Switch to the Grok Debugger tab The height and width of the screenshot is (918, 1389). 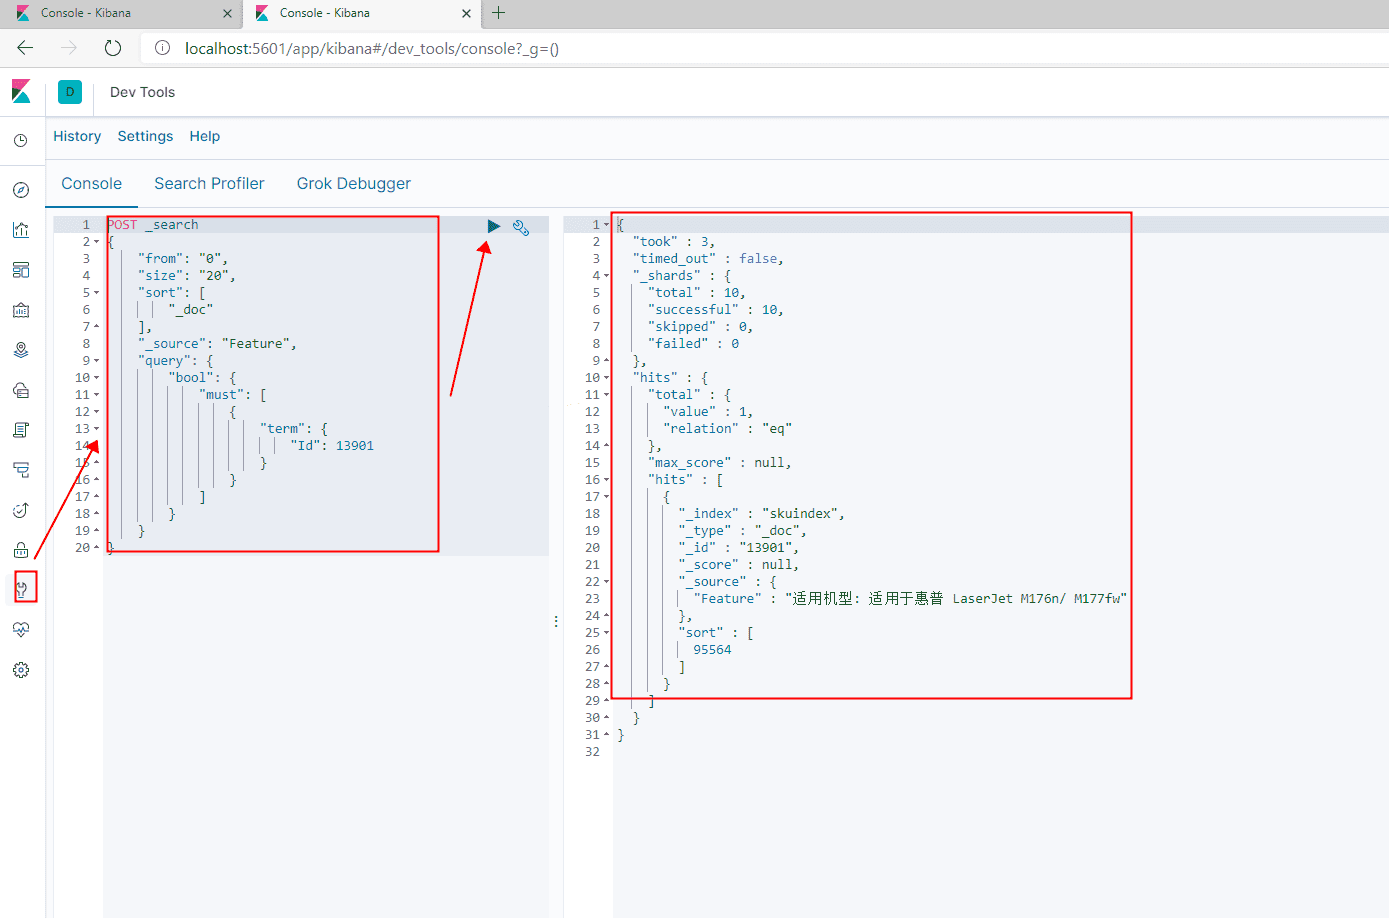(354, 184)
